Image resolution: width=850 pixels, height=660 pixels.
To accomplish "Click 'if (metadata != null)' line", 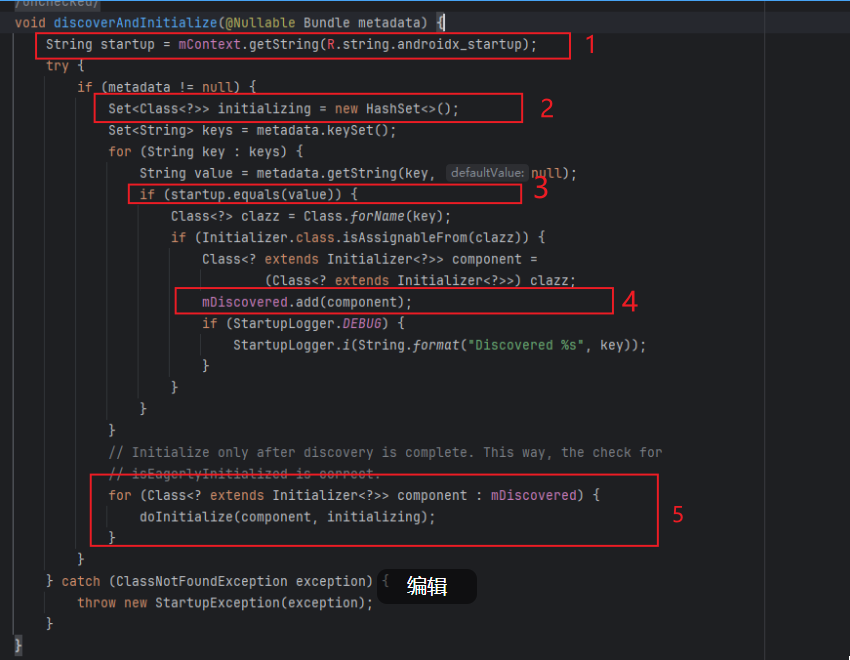I will click(166, 87).
